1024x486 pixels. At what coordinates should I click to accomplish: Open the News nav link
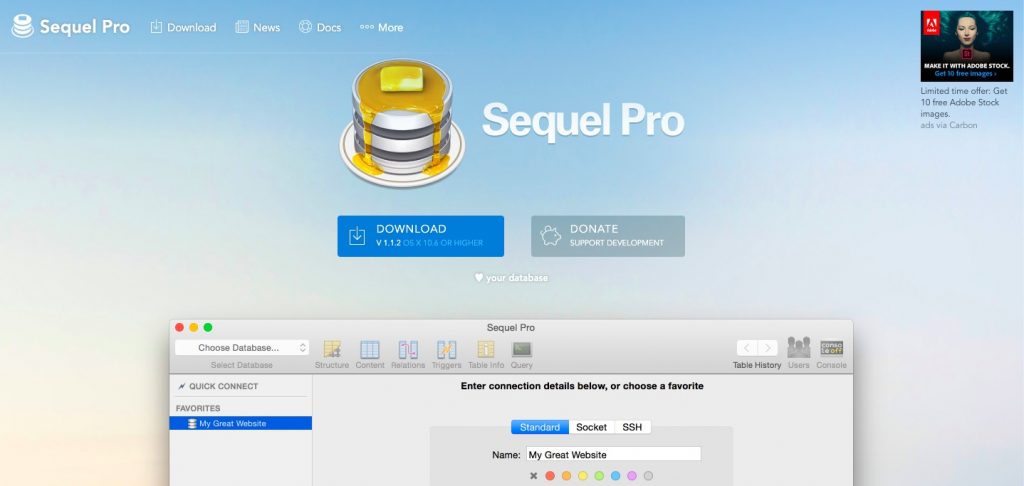tap(257, 27)
